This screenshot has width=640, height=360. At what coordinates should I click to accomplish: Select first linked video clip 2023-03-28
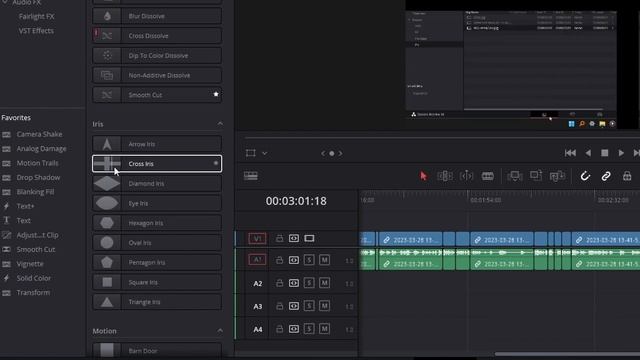pos(411,240)
